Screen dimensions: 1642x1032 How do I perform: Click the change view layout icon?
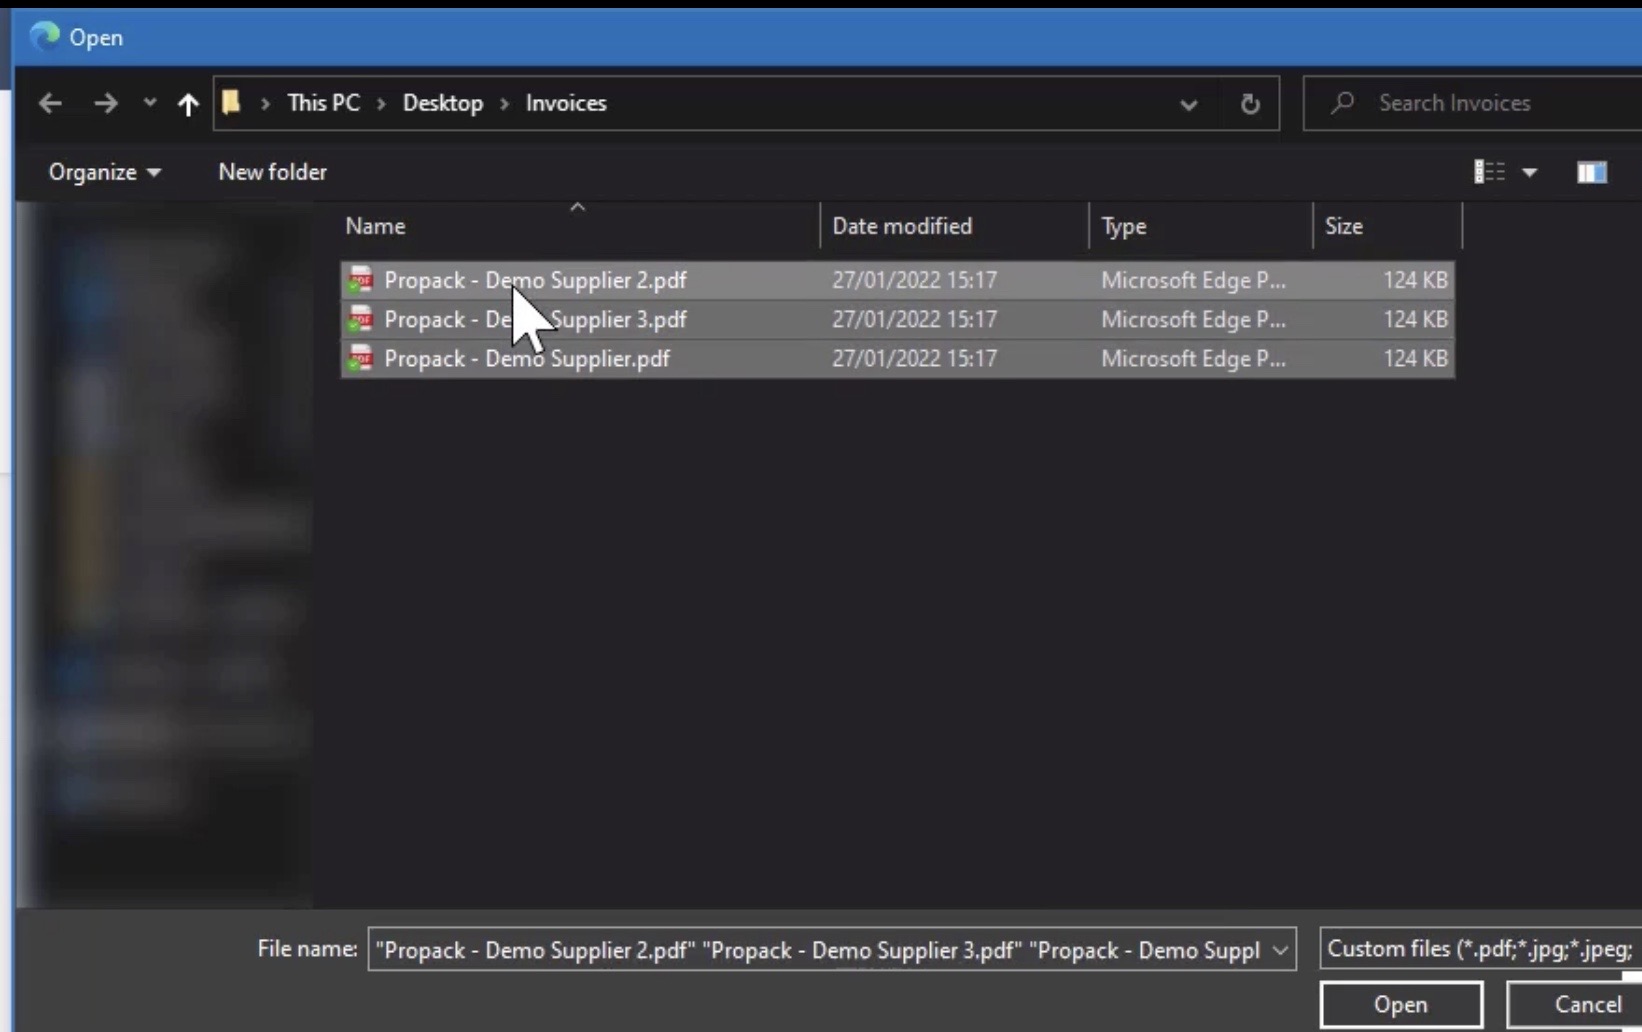(x=1488, y=172)
